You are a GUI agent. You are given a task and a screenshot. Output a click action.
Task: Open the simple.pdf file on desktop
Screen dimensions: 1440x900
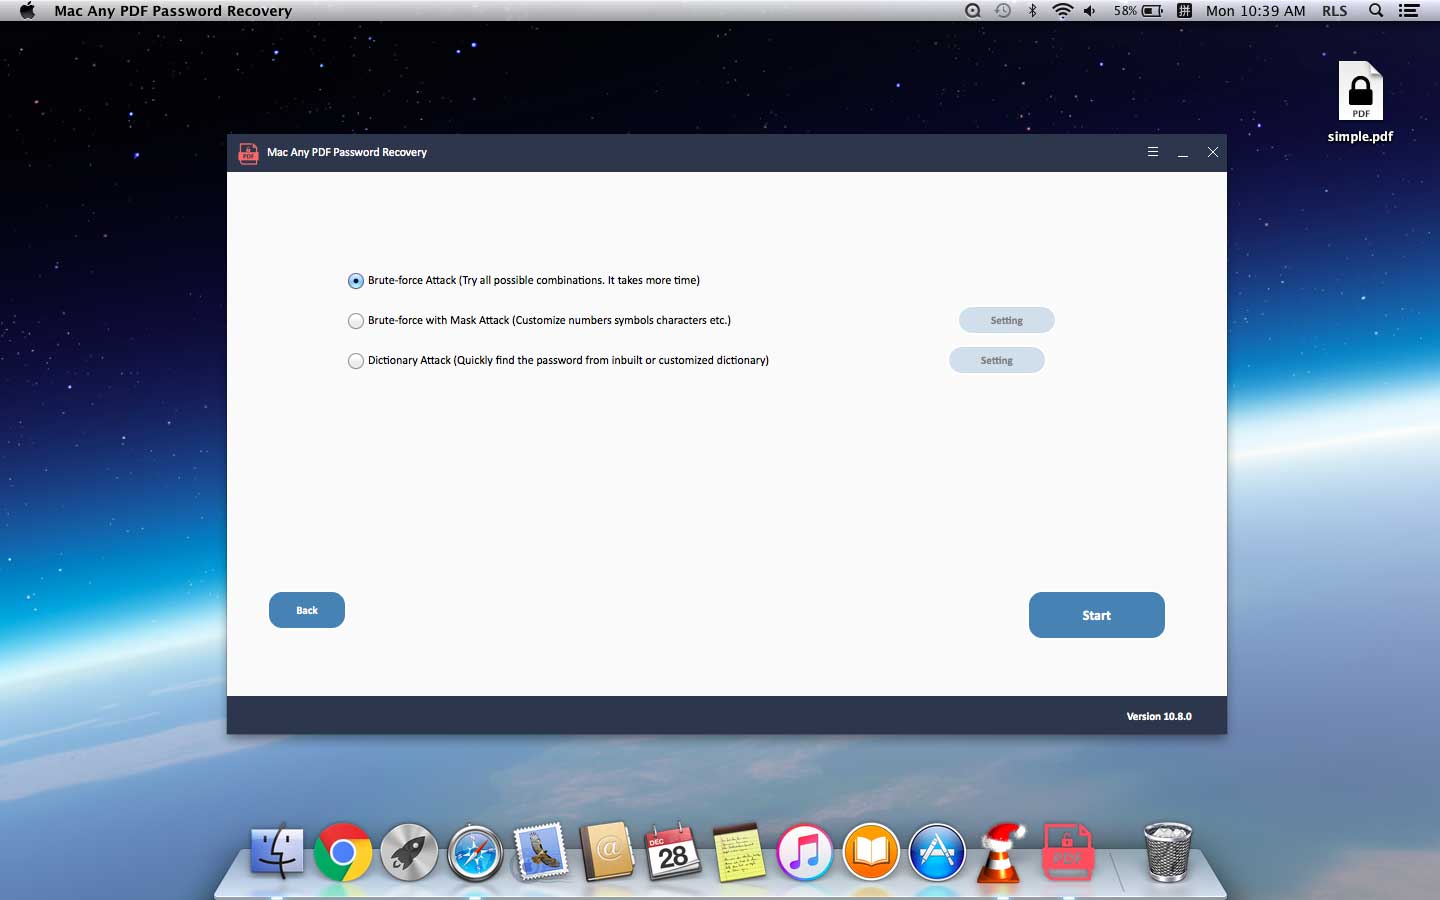pos(1360,93)
